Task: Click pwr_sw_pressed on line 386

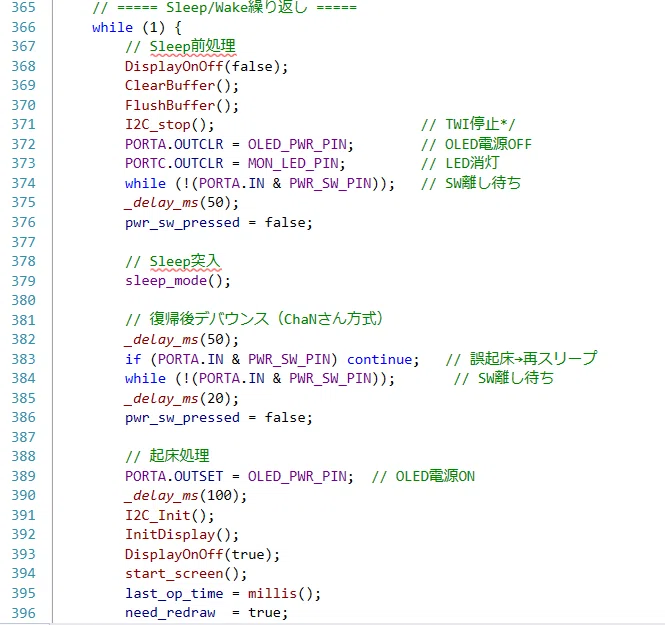Action: [182, 418]
